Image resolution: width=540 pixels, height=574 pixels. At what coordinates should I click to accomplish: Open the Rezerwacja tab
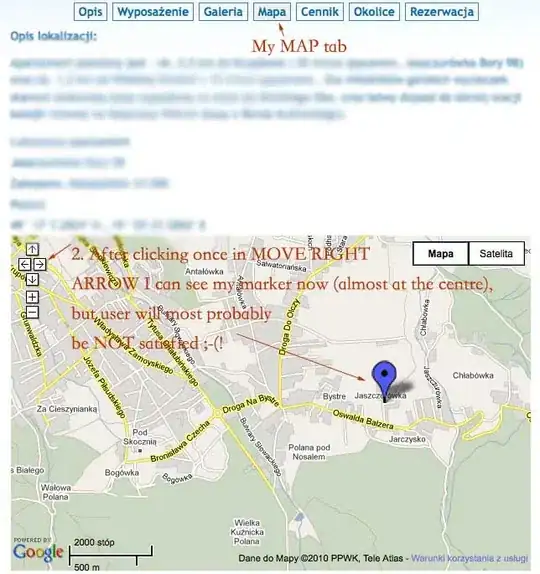(442, 12)
